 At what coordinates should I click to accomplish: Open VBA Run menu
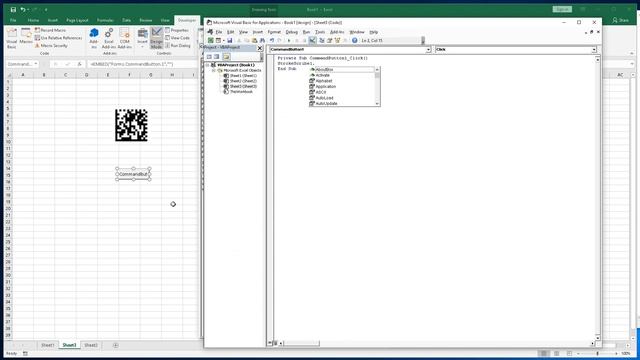[x=306, y=32]
